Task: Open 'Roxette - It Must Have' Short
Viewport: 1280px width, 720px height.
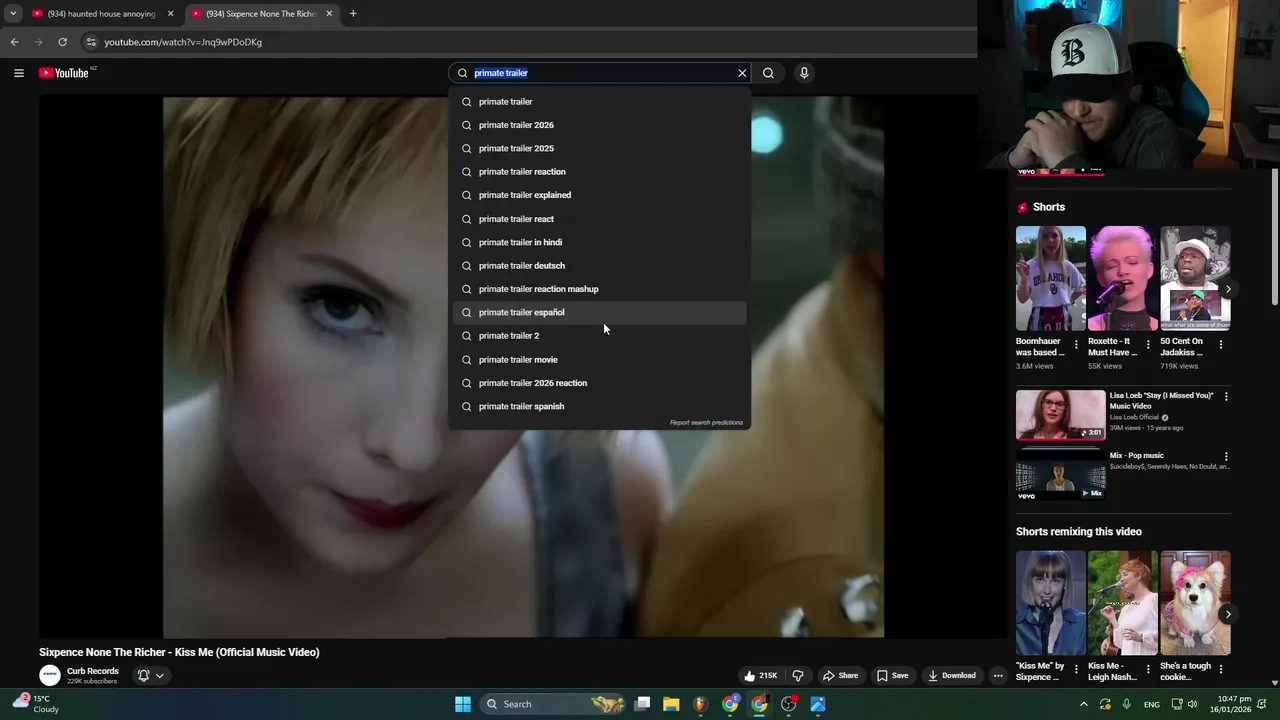Action: pos(1122,278)
